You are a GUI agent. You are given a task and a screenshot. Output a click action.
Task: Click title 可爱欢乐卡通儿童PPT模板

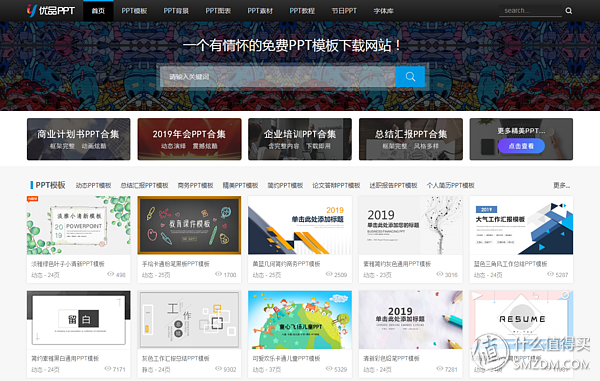286,358
